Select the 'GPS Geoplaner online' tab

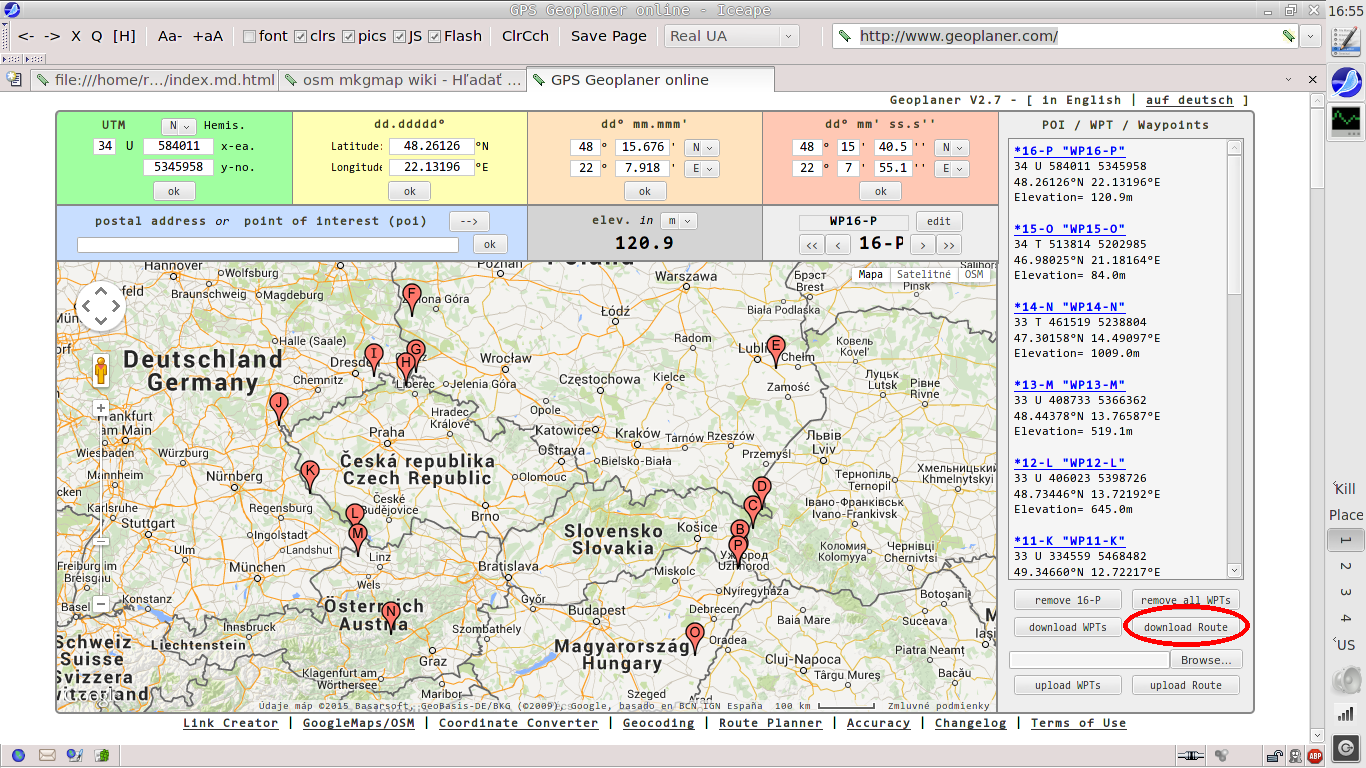tap(650, 80)
